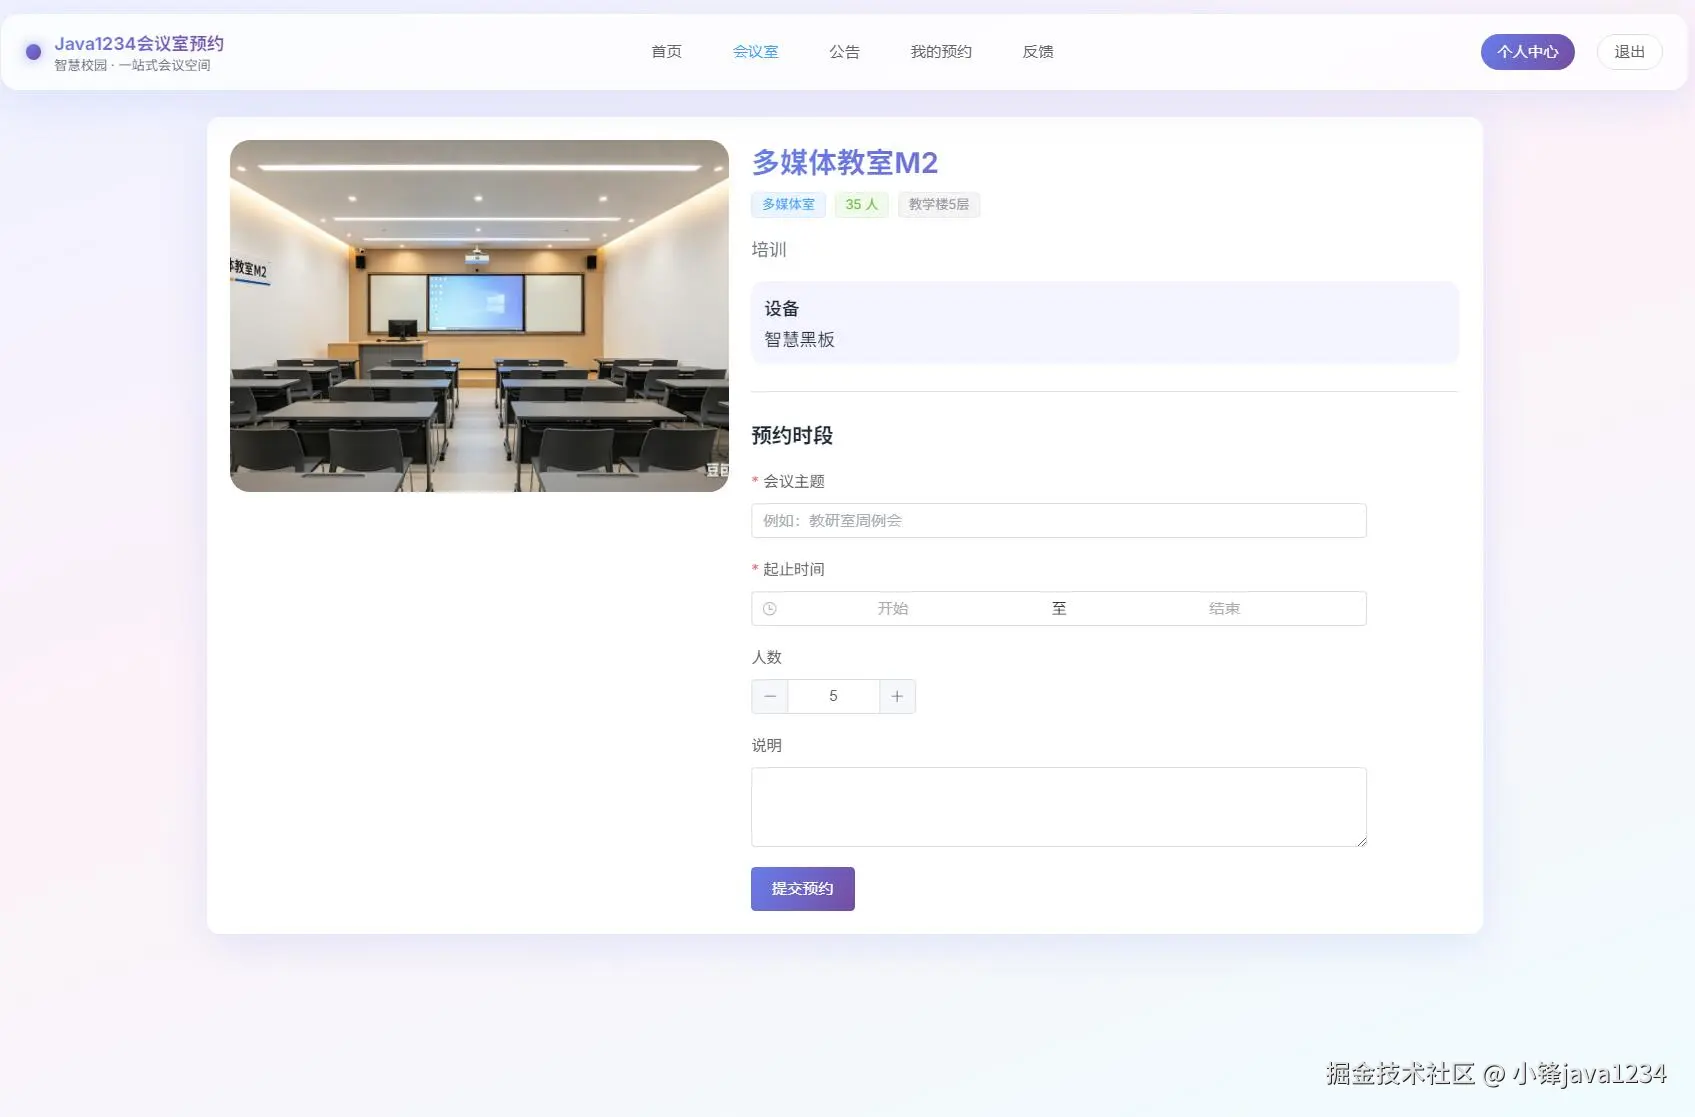Click the 设备 label
The height and width of the screenshot is (1117, 1695).
pyautogui.click(x=782, y=309)
